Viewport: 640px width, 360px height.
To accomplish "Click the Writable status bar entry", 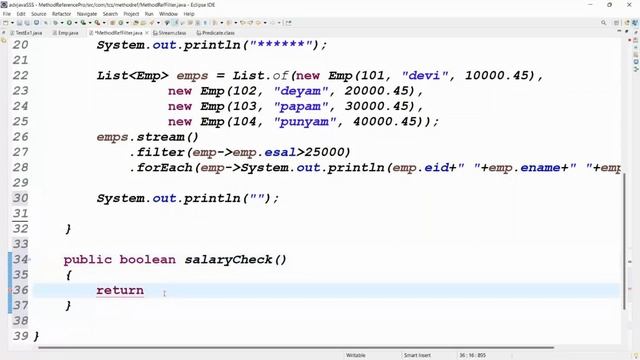I will coord(356,355).
